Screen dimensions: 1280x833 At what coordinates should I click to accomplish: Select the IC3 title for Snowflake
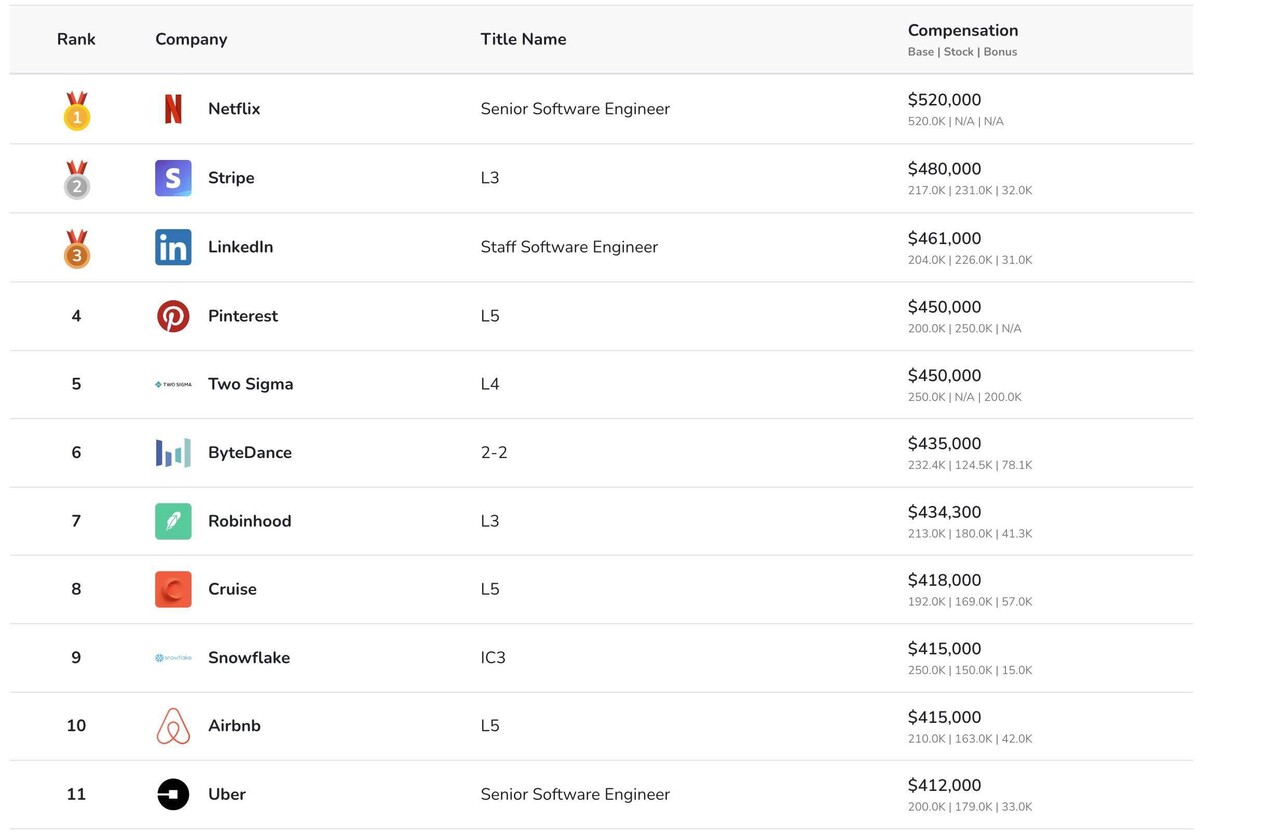pos(493,658)
